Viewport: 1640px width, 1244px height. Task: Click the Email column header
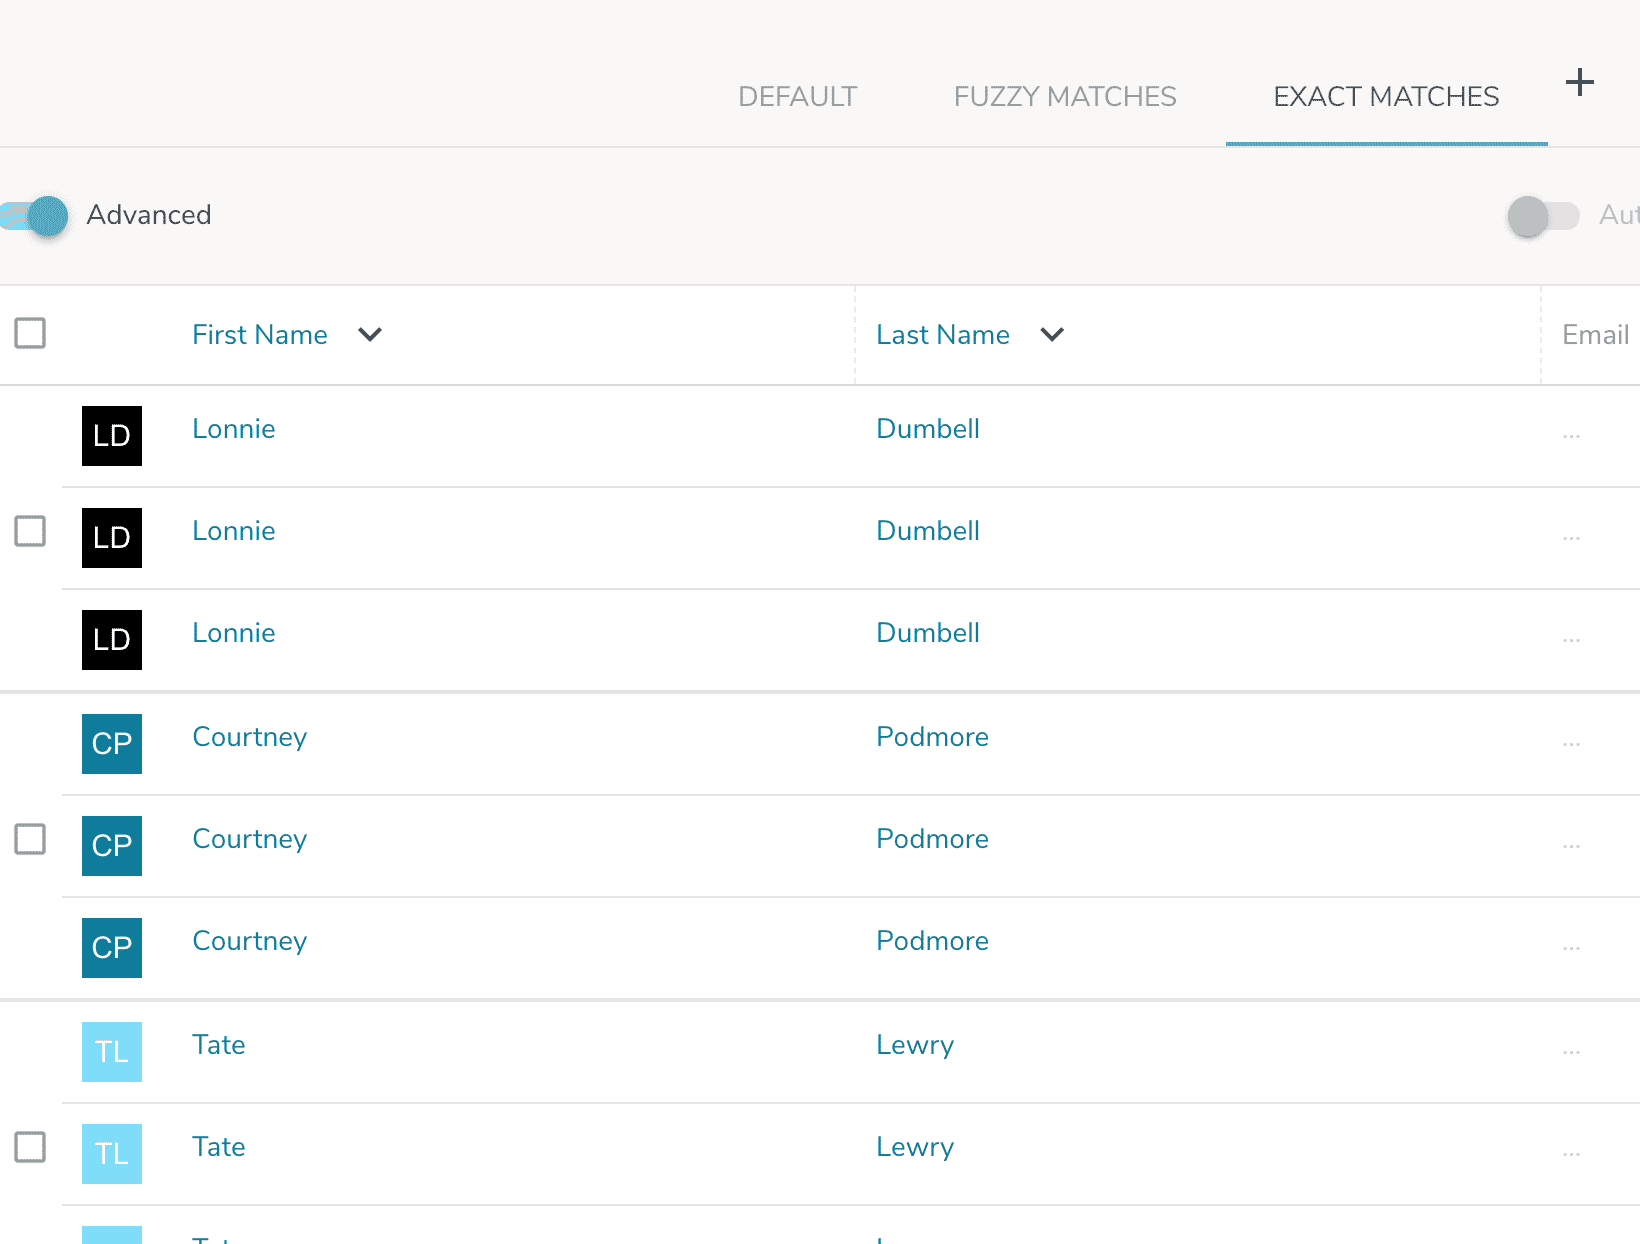click(1595, 334)
